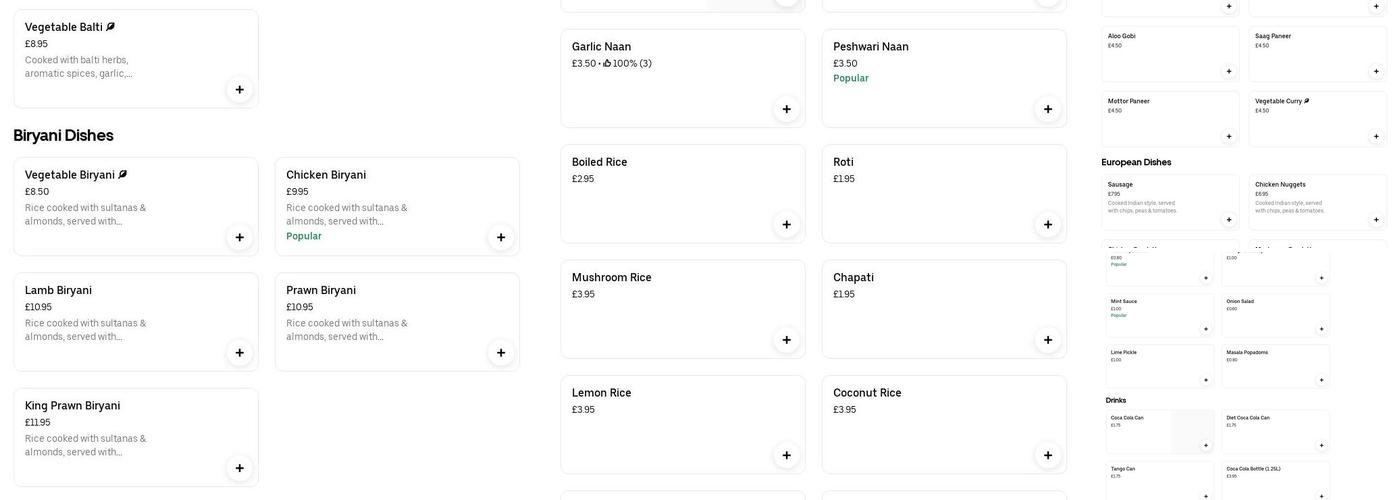Add Lamb Biryani to basket

point(240,353)
